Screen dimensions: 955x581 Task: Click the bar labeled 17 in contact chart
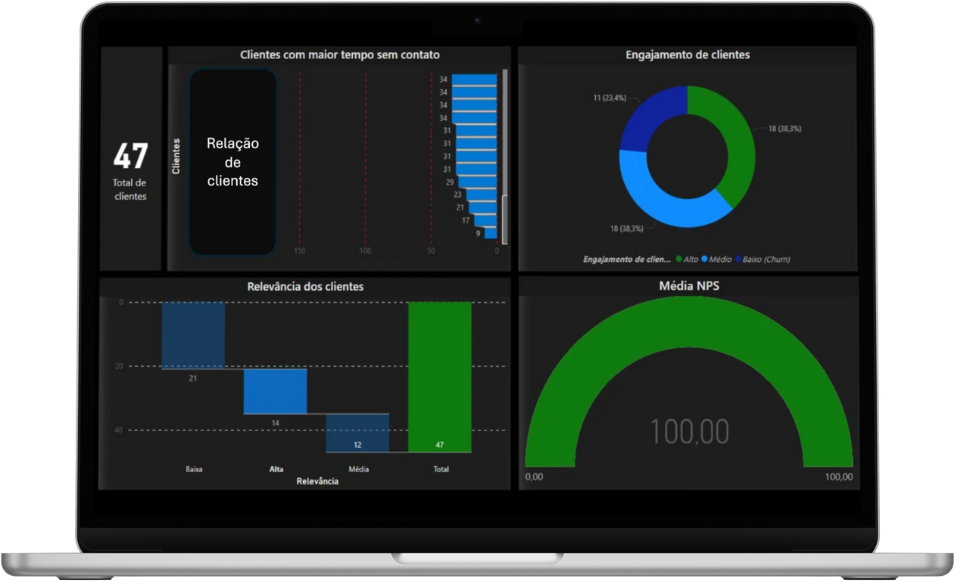[x=486, y=220]
